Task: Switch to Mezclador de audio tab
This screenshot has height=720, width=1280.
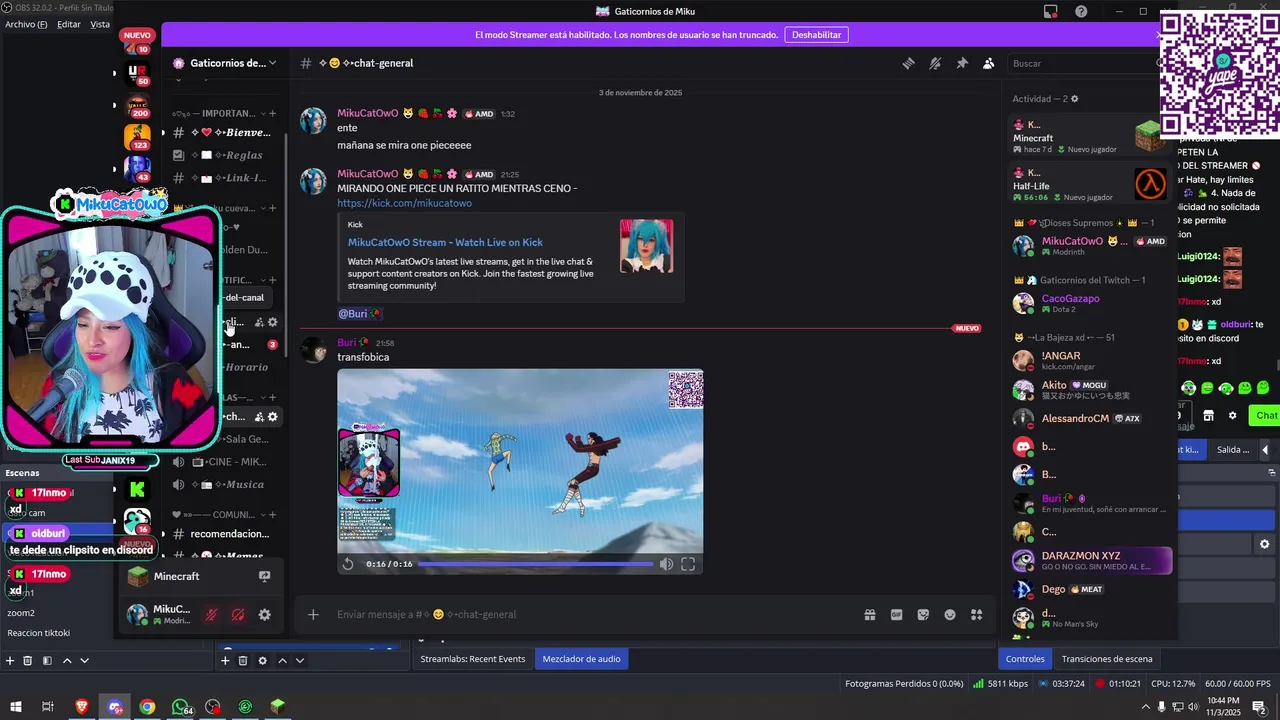Action: click(581, 659)
